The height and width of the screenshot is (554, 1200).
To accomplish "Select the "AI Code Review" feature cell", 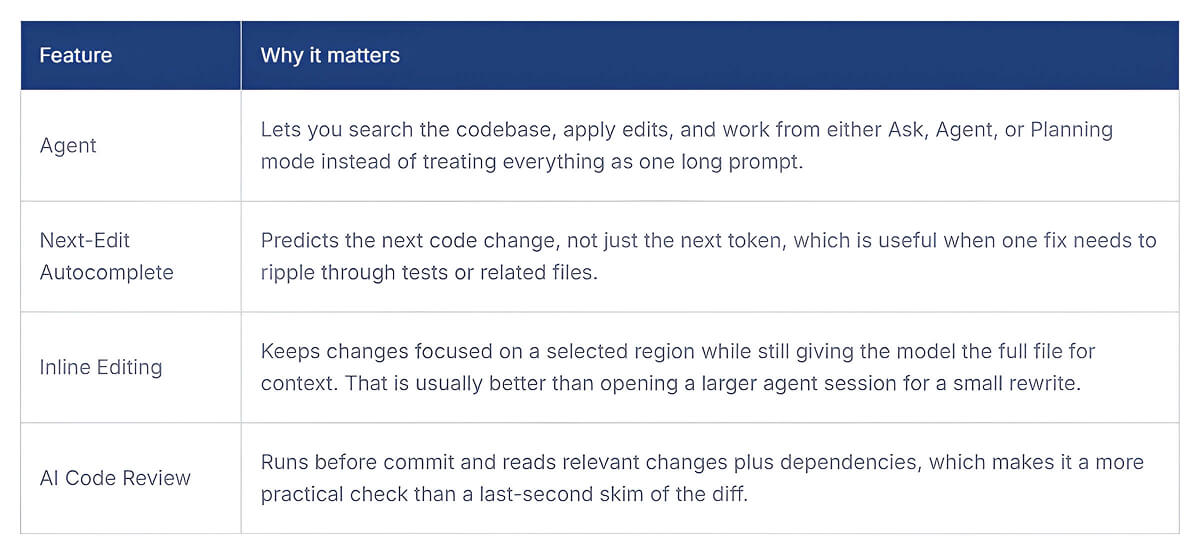I will [x=115, y=478].
